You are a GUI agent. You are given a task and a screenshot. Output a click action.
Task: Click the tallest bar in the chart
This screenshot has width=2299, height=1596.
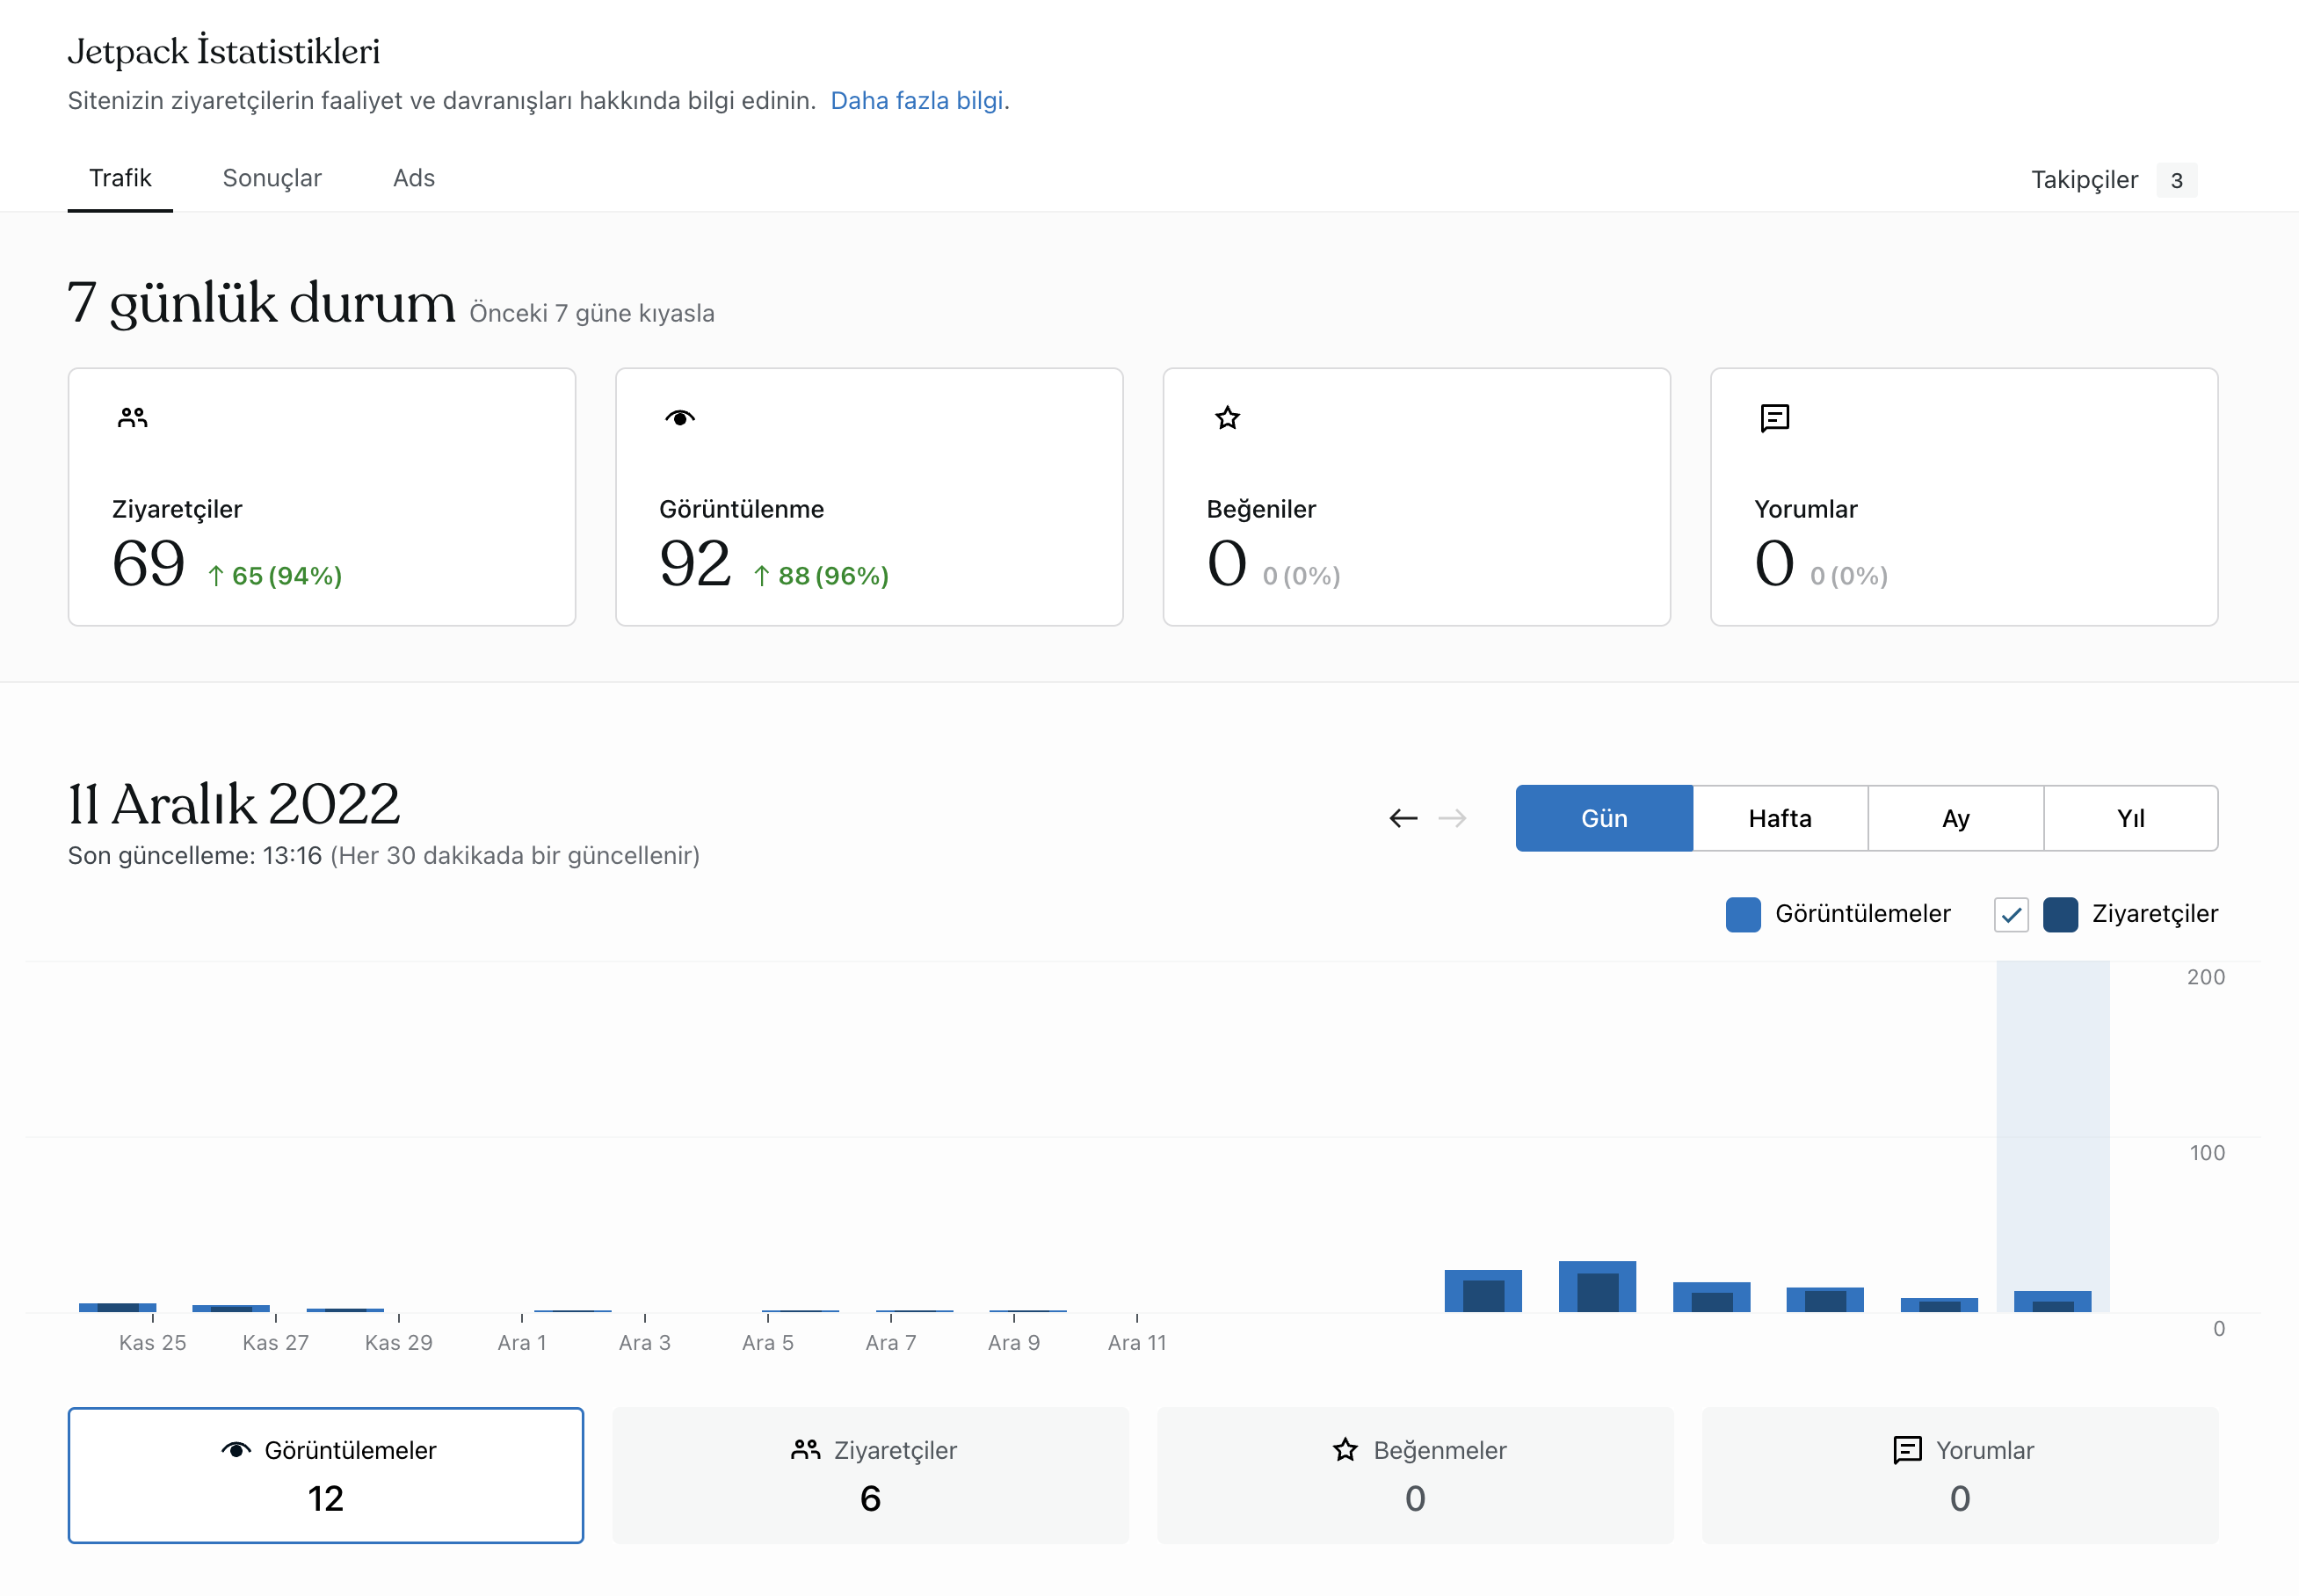point(1597,1286)
